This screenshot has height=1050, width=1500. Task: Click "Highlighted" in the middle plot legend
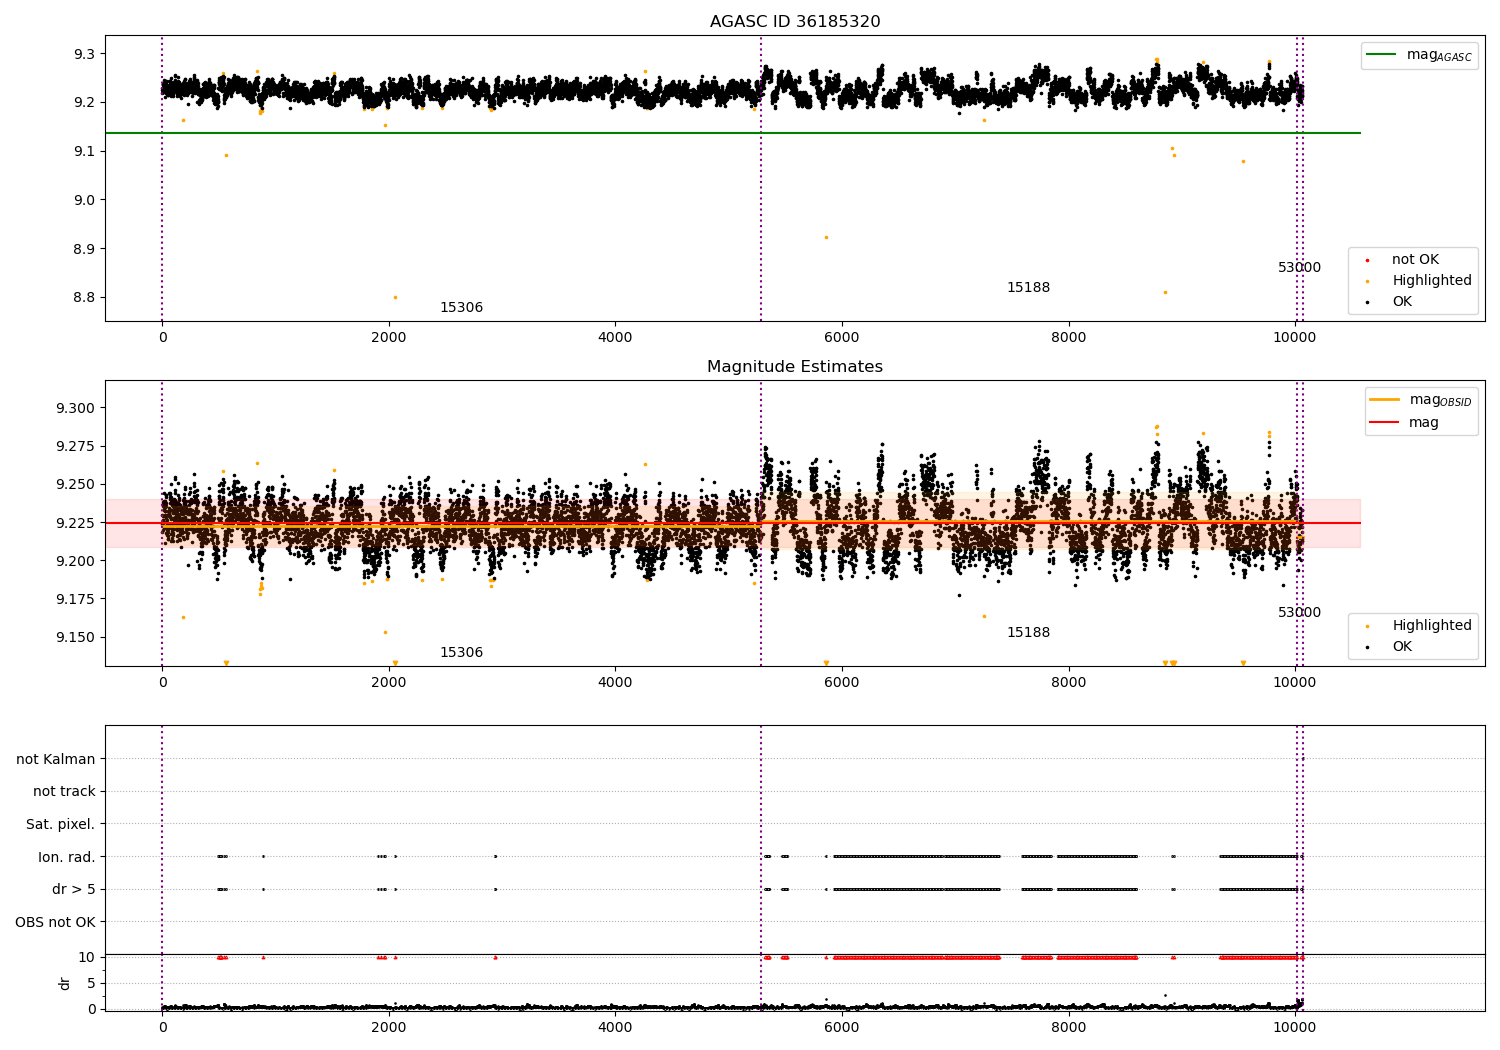click(1432, 626)
